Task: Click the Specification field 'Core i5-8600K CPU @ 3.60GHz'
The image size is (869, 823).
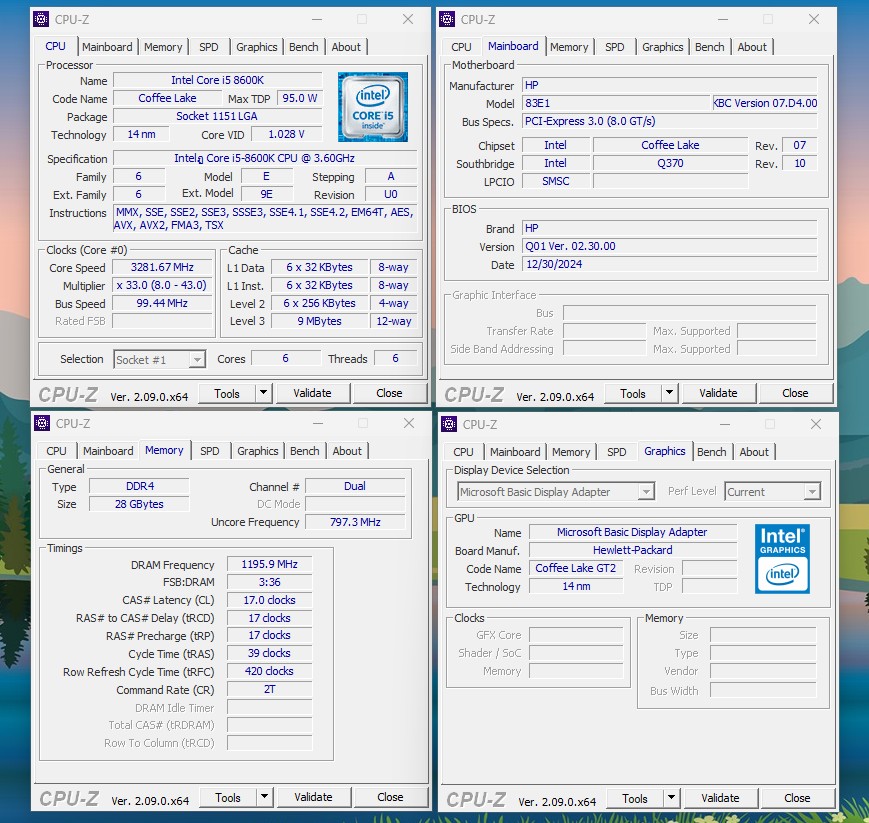Action: pyautogui.click(x=265, y=159)
